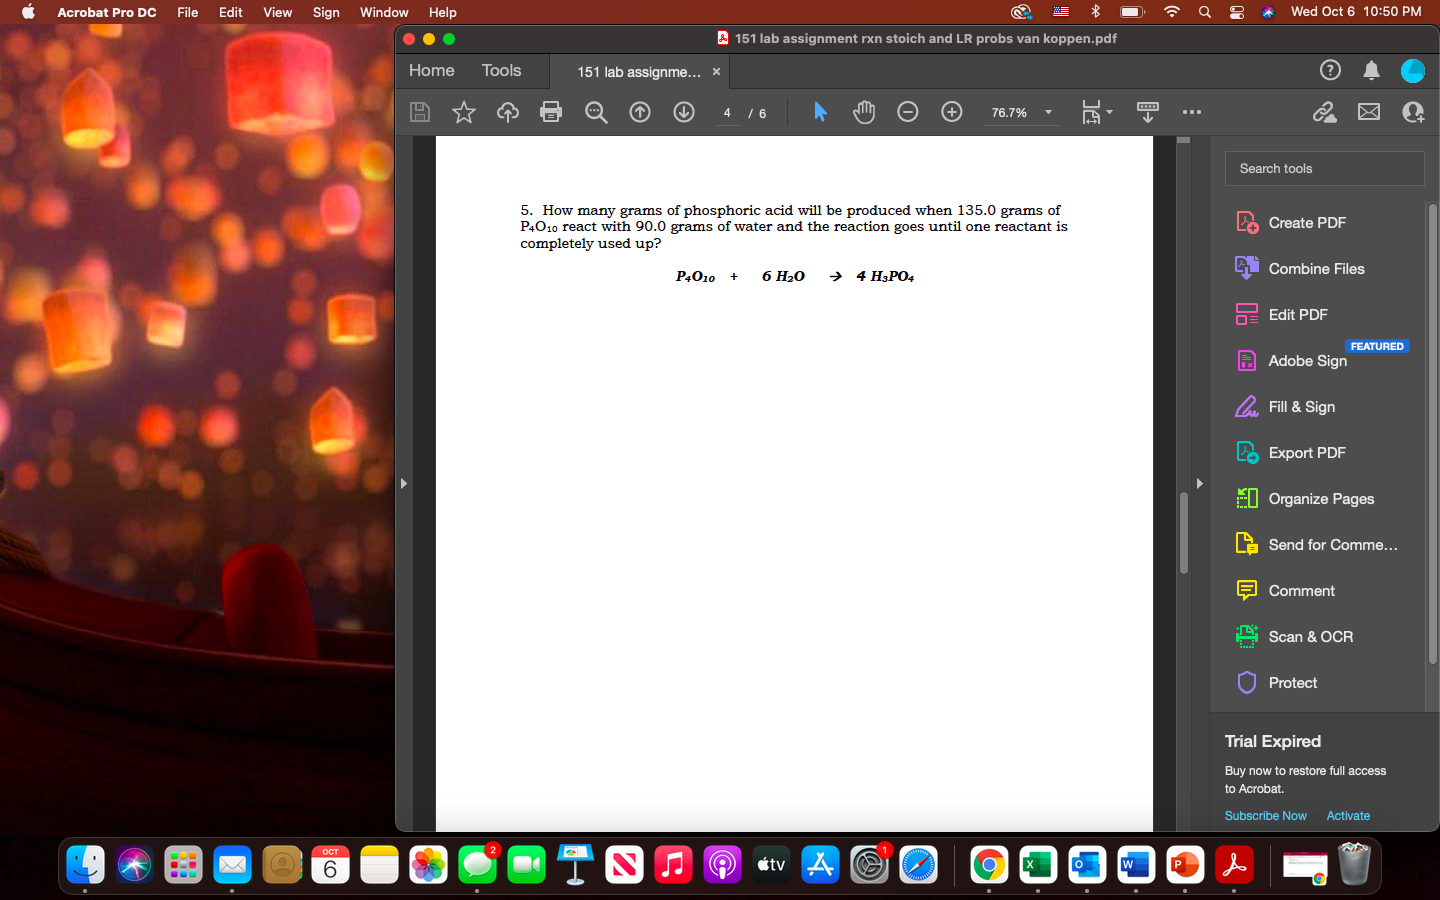
Task: Close the 151 lab assignment tab
Action: point(716,71)
